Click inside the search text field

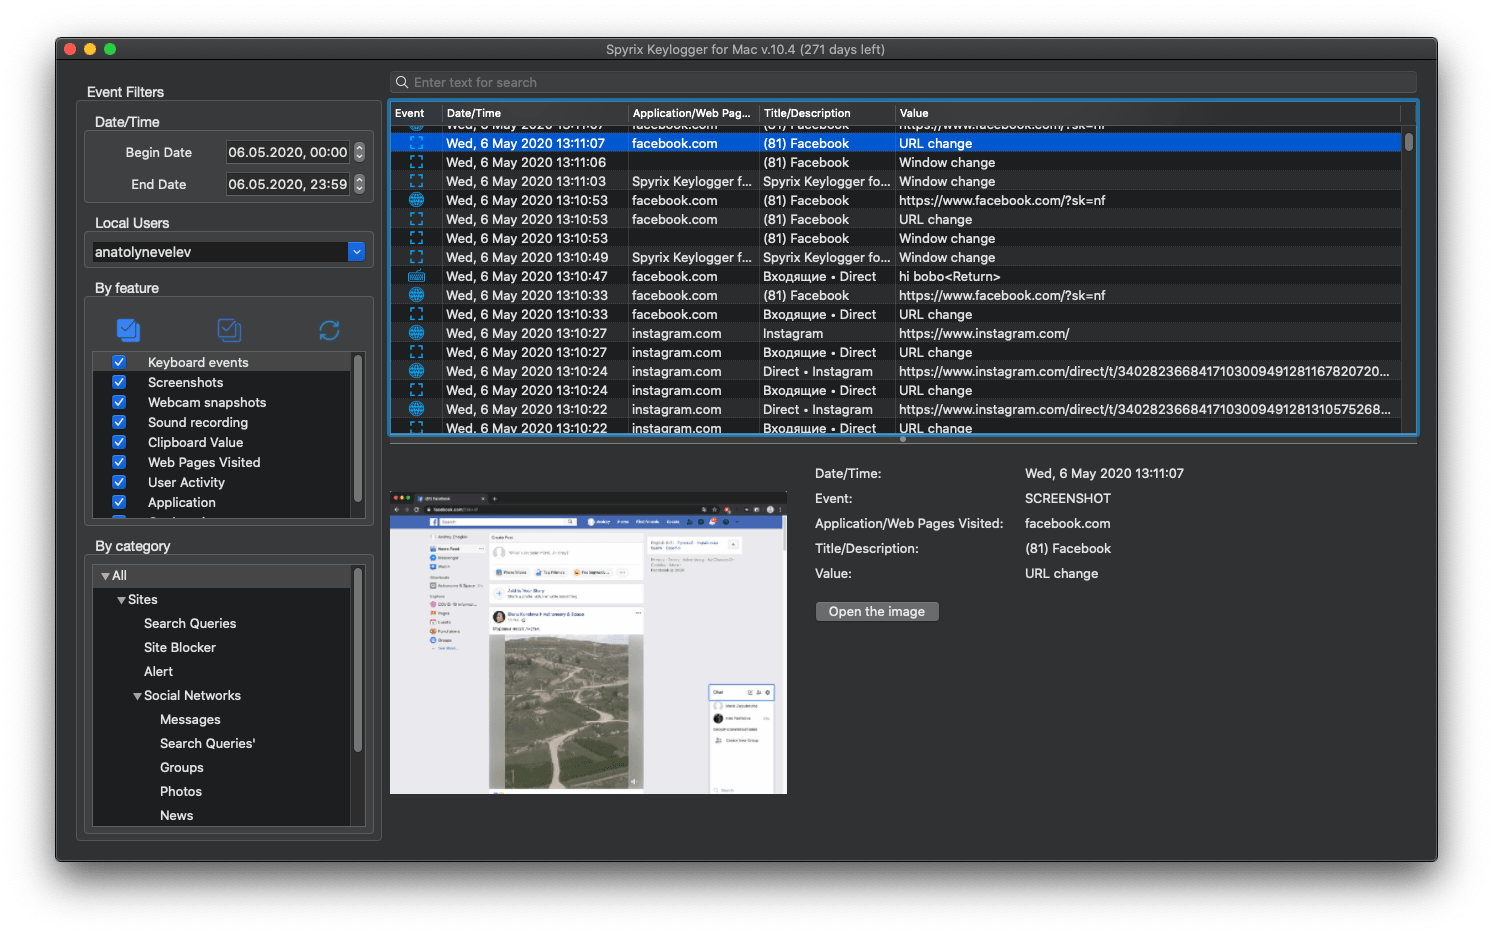(x=700, y=81)
